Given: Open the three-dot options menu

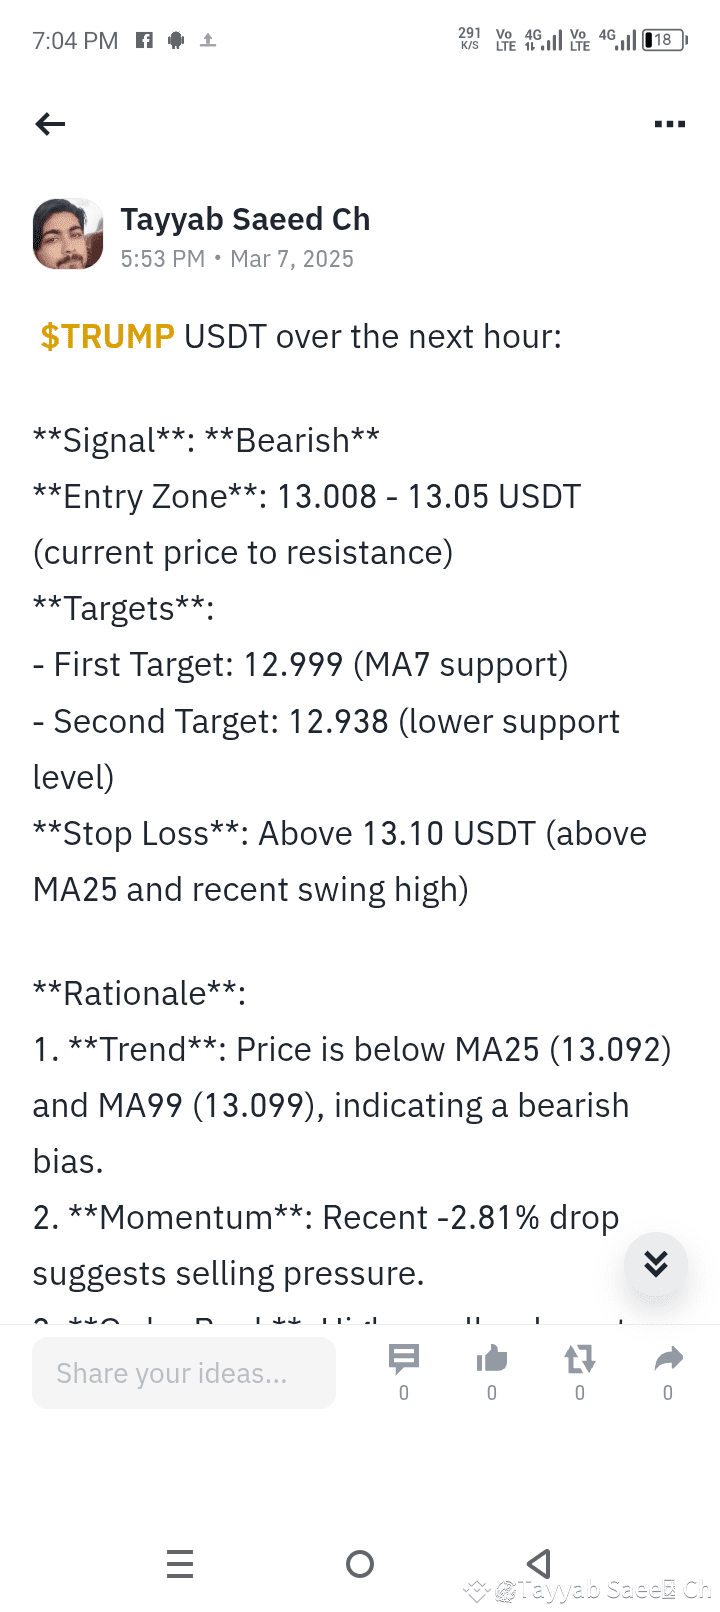Looking at the screenshot, I should (x=668, y=123).
